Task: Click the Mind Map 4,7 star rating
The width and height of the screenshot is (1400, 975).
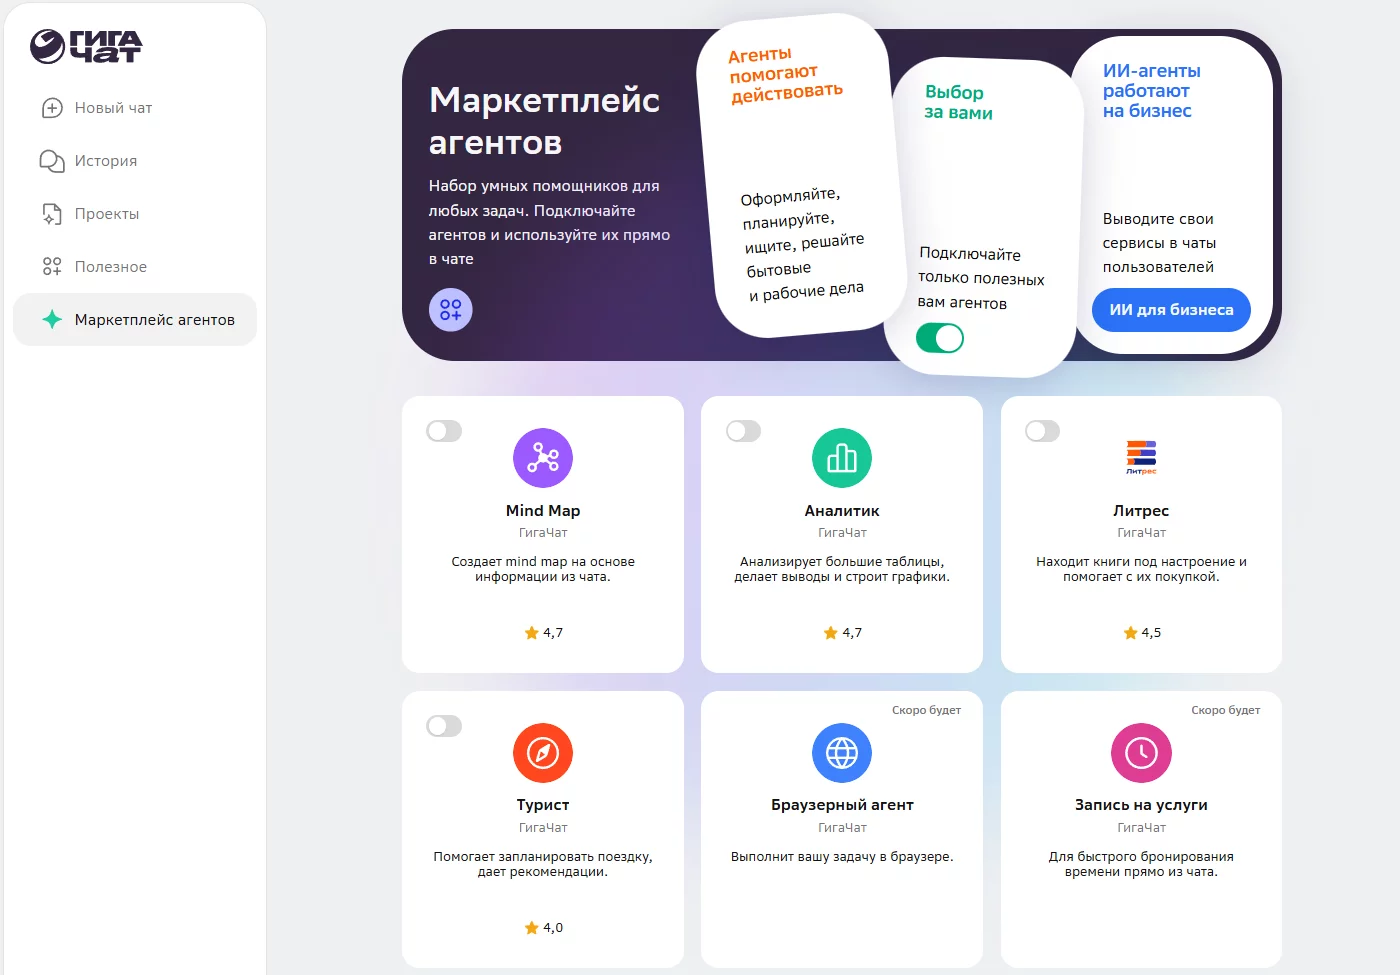Action: [x=543, y=633]
